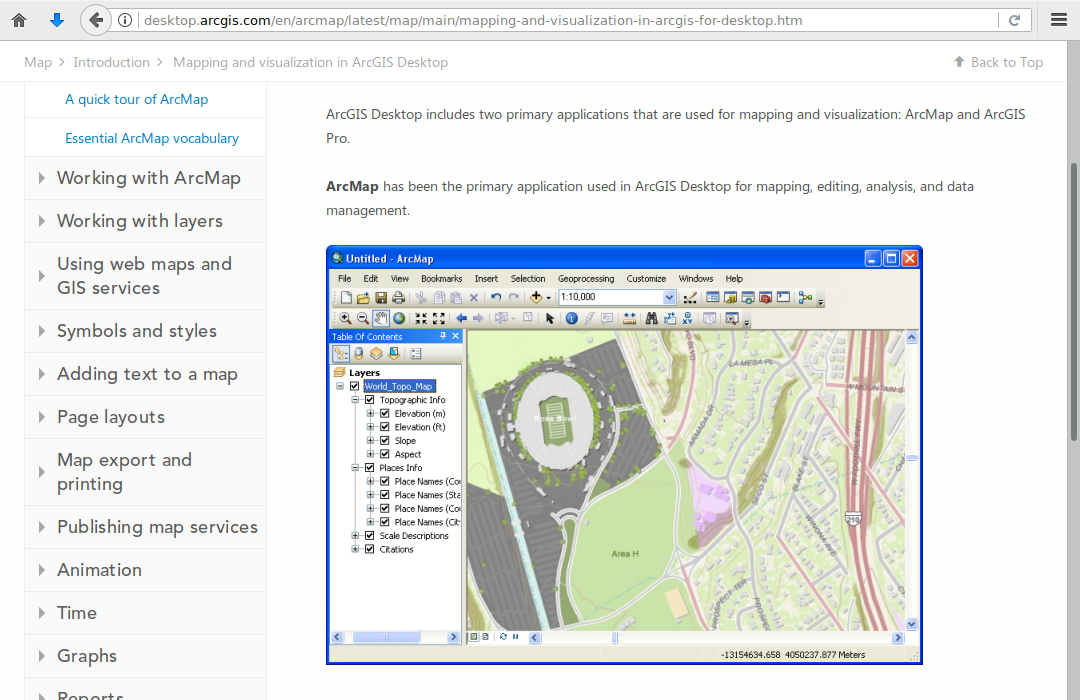Open Essential ArcMap vocabulary link
Image resolution: width=1080 pixels, height=700 pixels.
tap(152, 138)
